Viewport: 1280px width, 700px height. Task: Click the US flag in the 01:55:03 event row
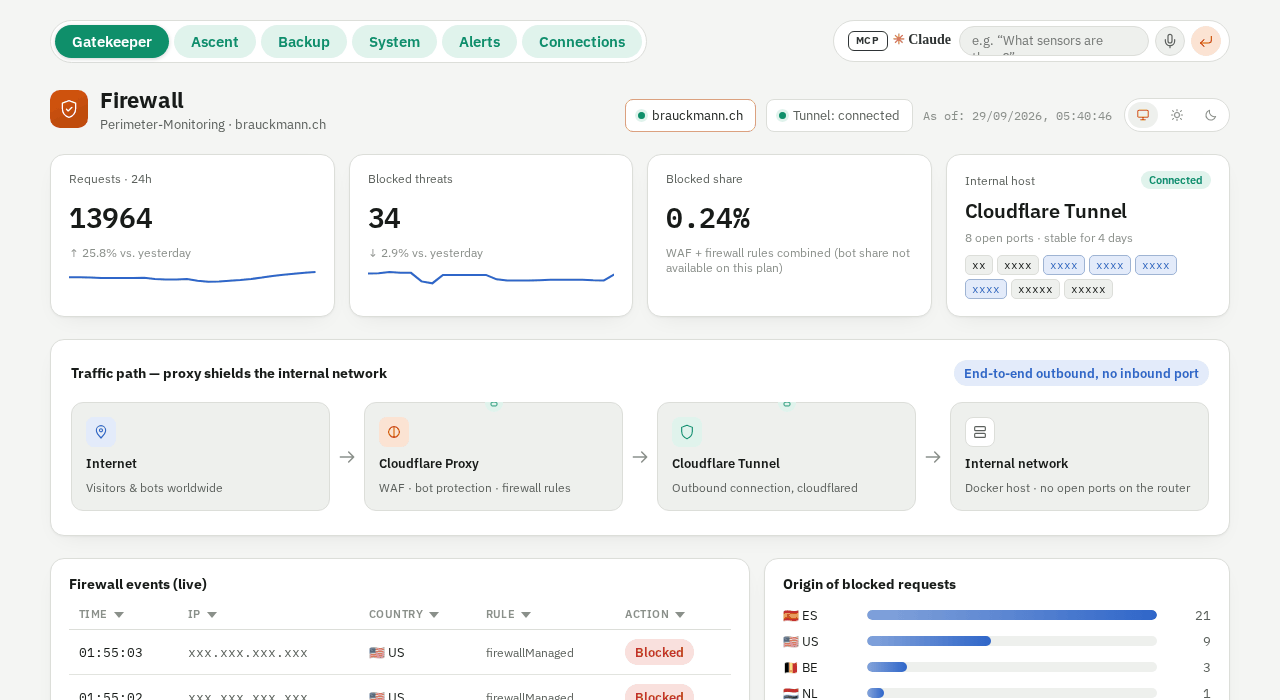coord(377,653)
